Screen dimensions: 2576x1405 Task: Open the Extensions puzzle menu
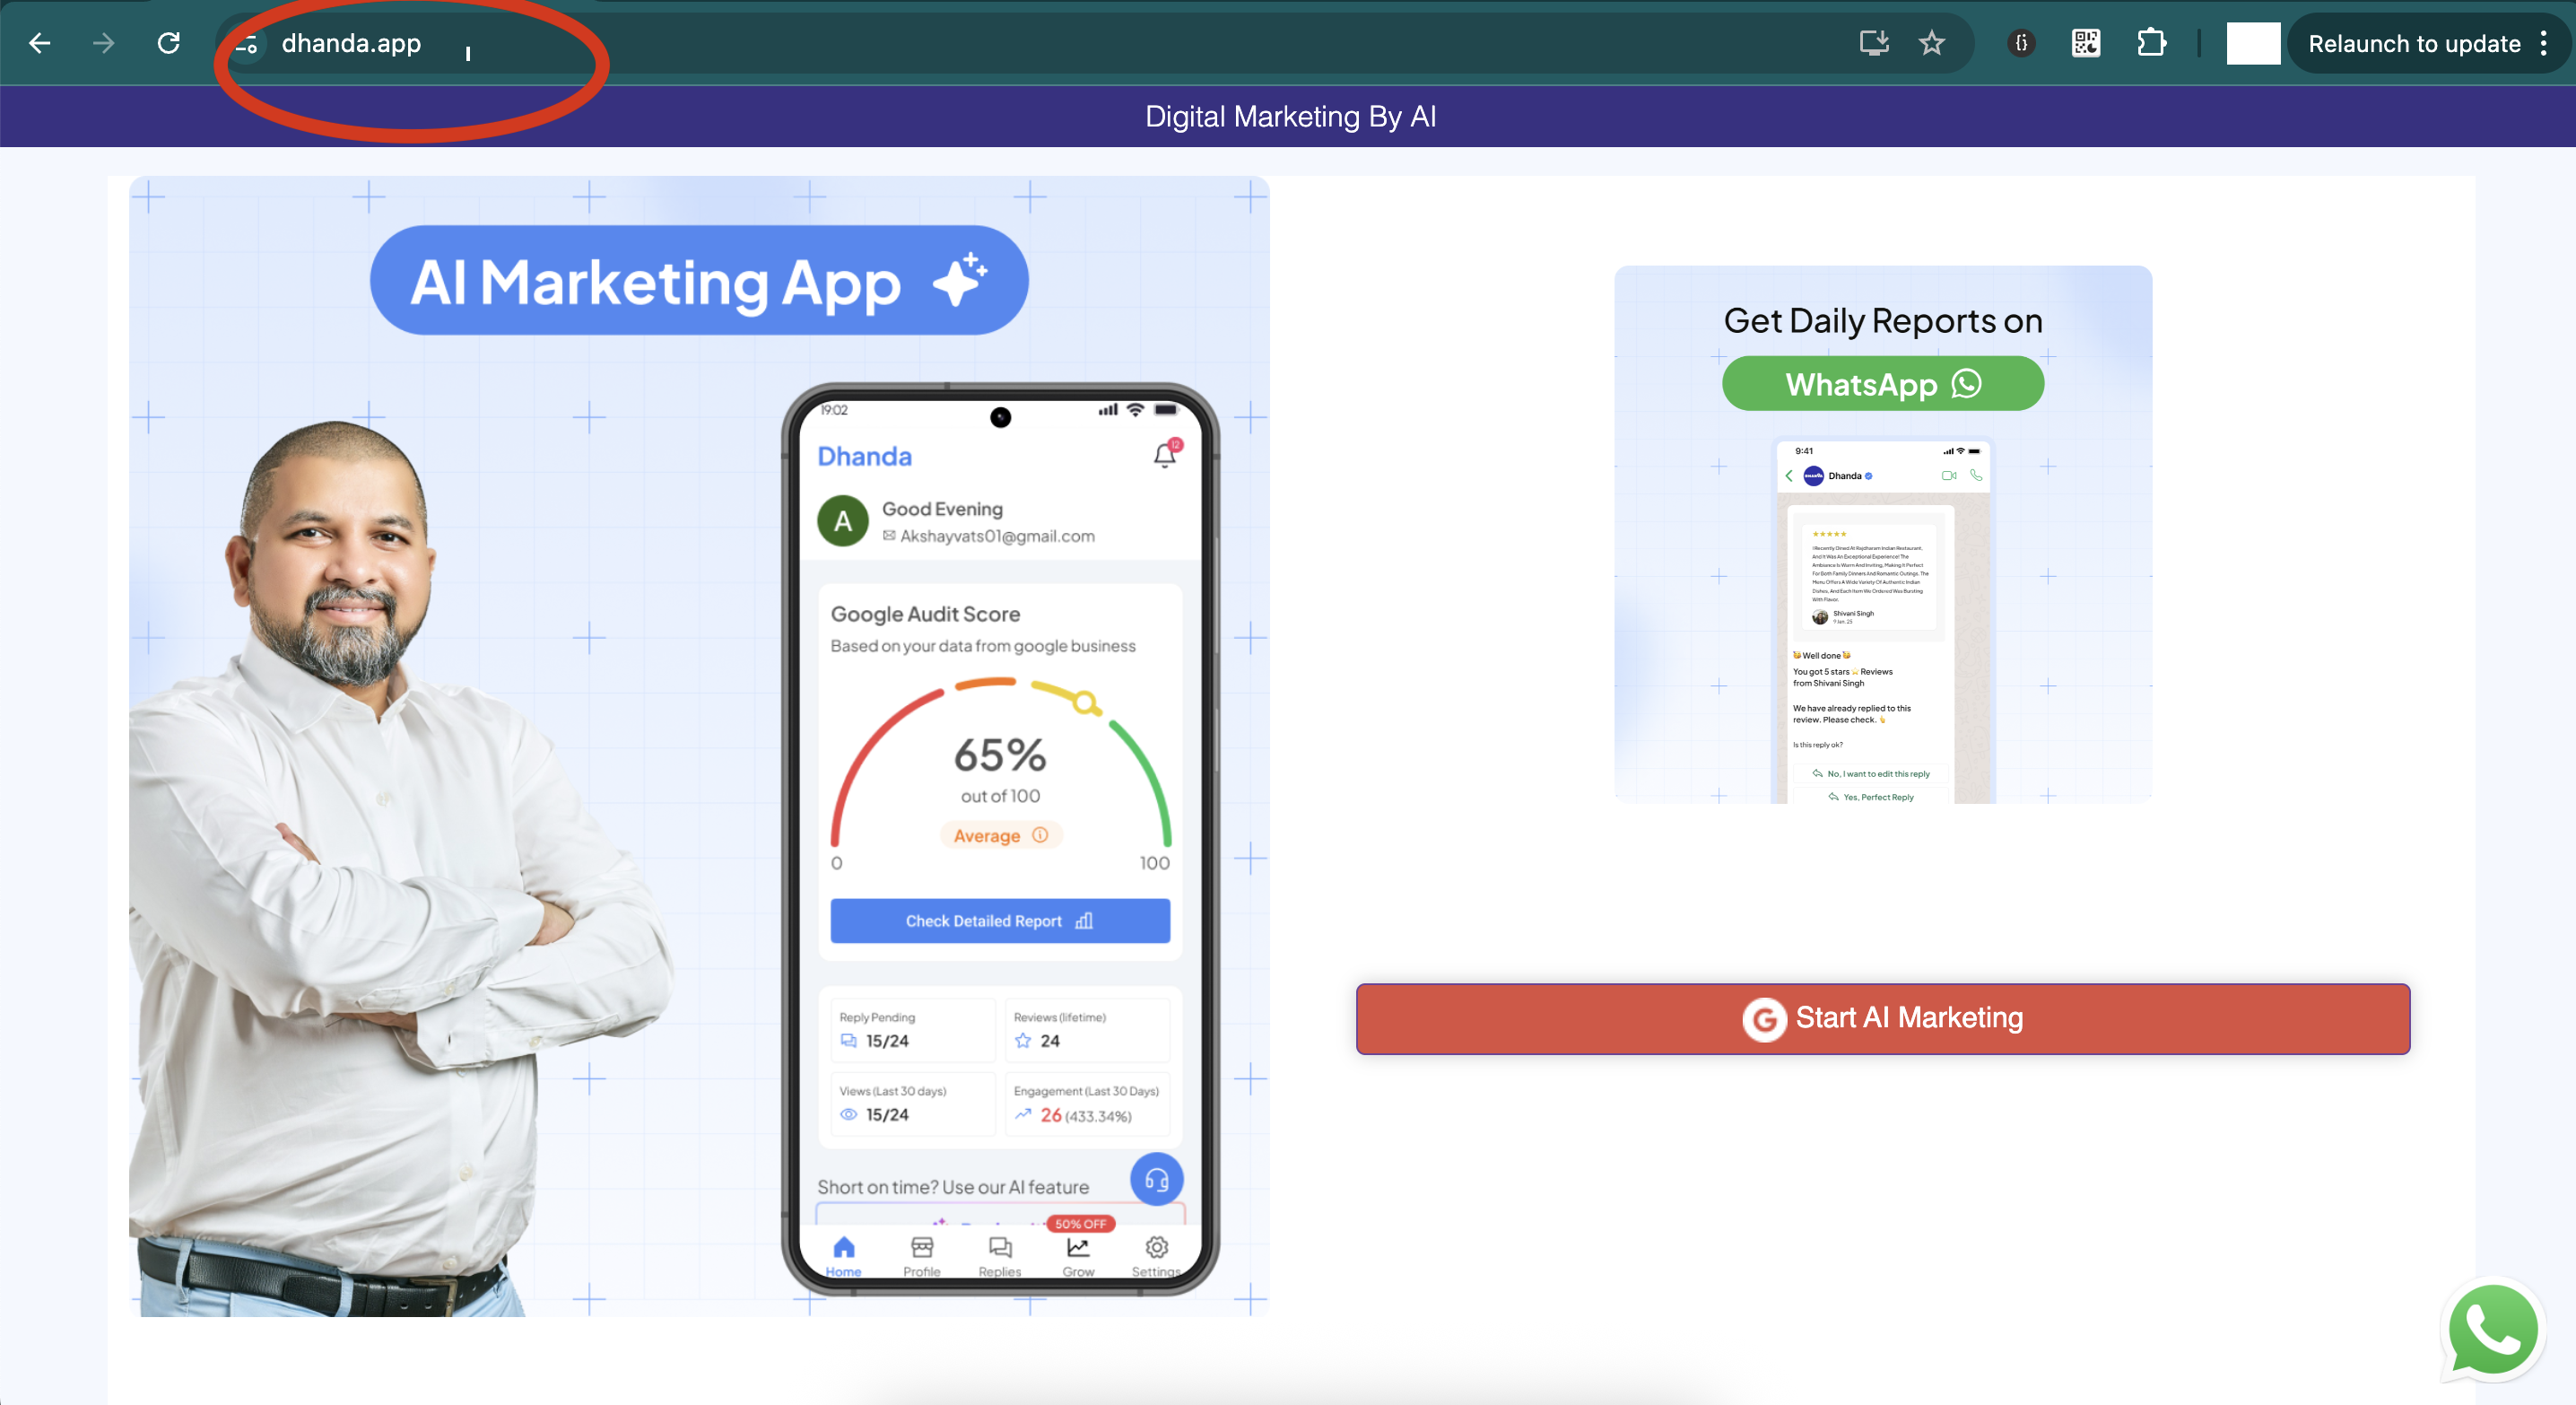point(2151,43)
